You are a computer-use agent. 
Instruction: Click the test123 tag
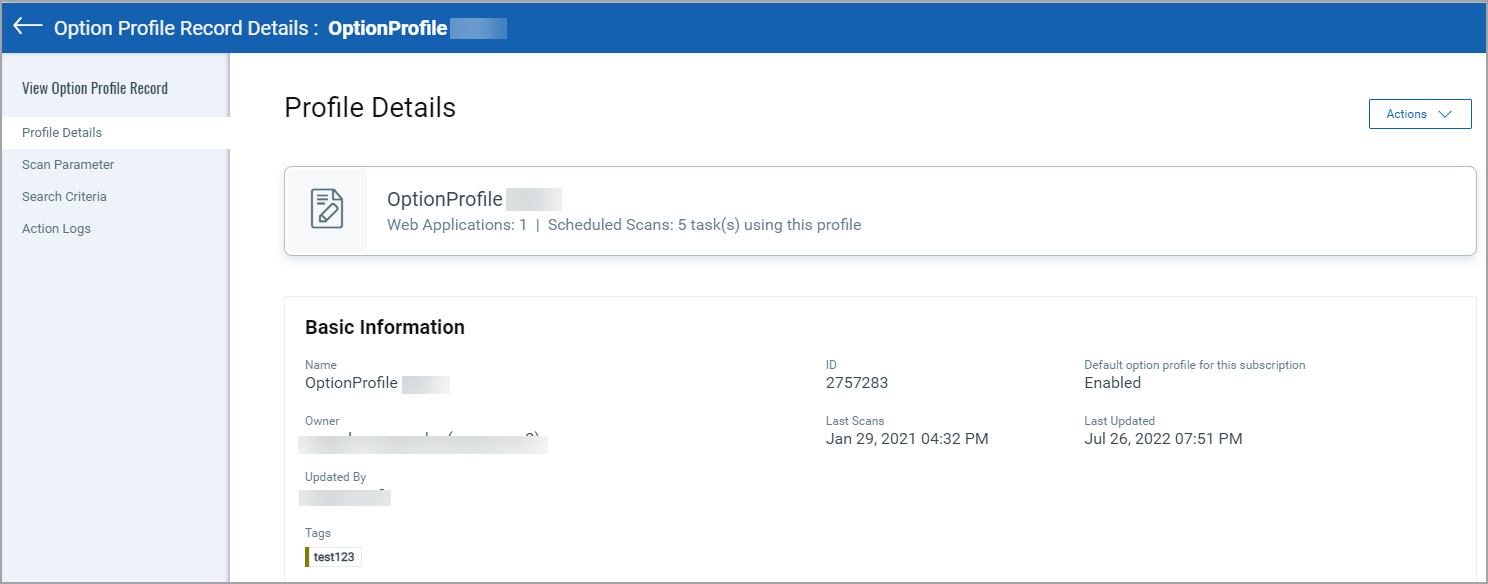pyautogui.click(x=334, y=556)
